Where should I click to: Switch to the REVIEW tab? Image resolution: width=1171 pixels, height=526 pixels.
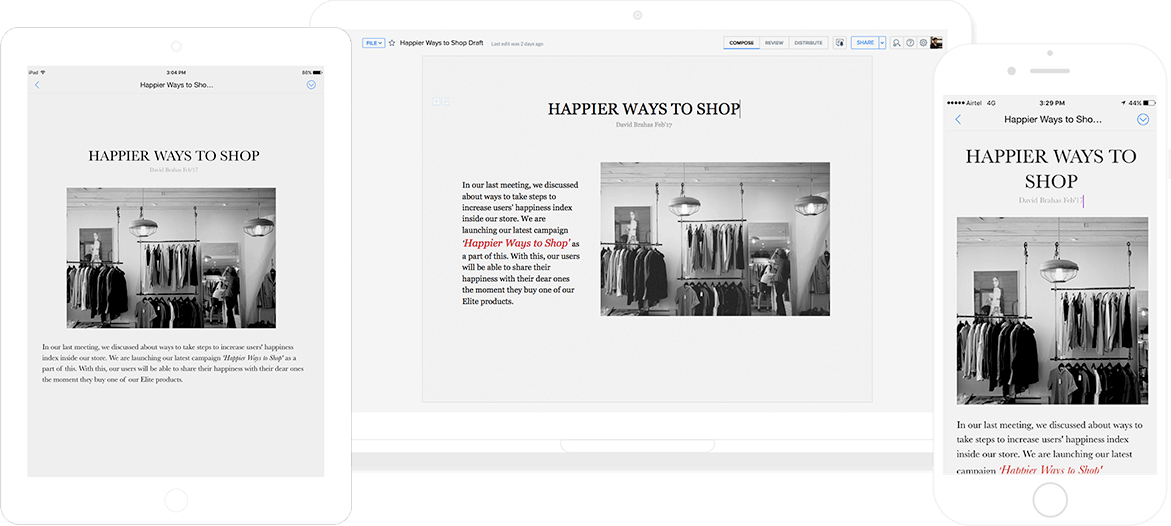774,43
